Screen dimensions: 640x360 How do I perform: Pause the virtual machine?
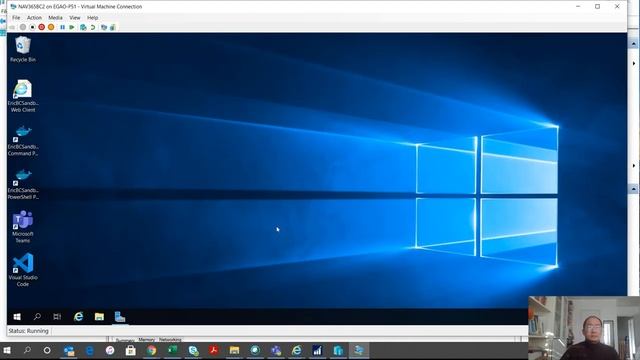(x=62, y=27)
